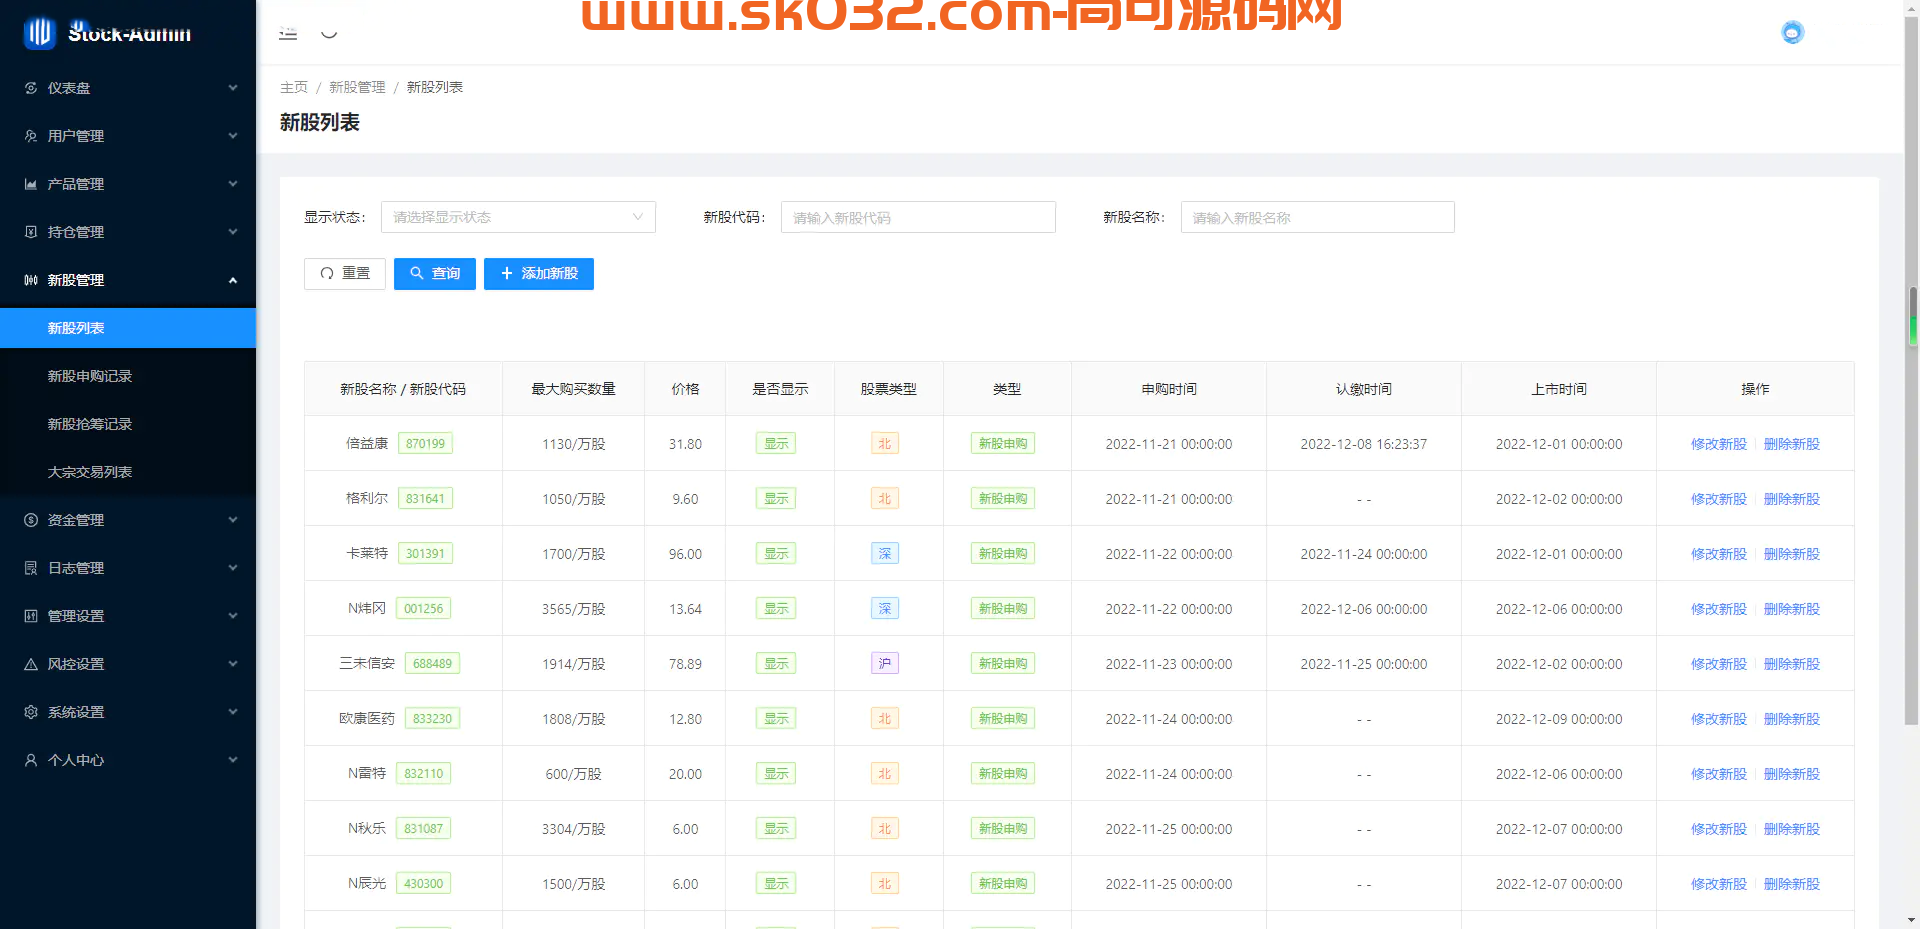
Task: Click the 沪 tag in 三未信安 row
Action: (x=885, y=663)
